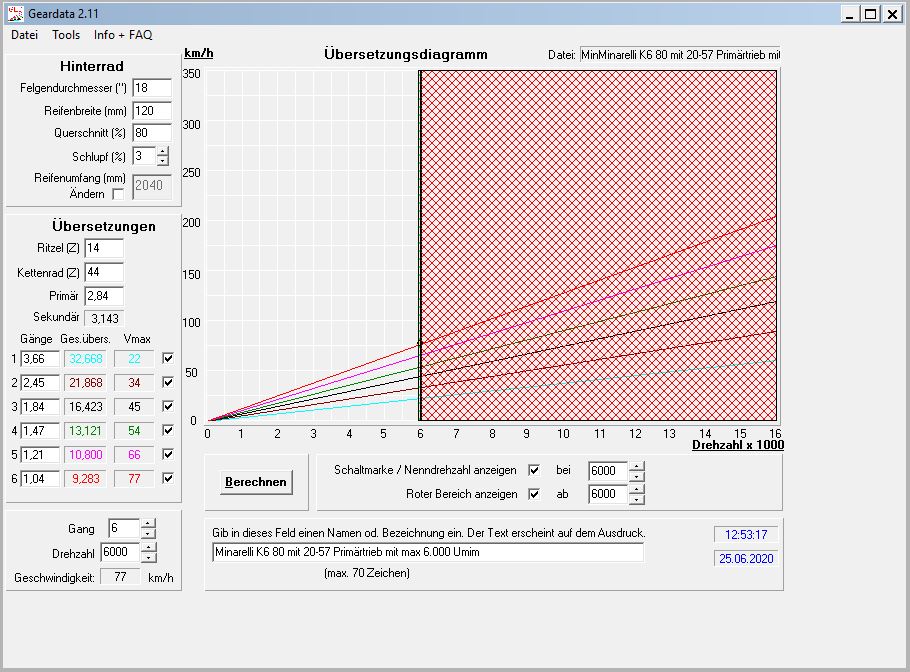Screen dimensions: 910x672
Task: Open the Datei menu
Action: pos(25,35)
